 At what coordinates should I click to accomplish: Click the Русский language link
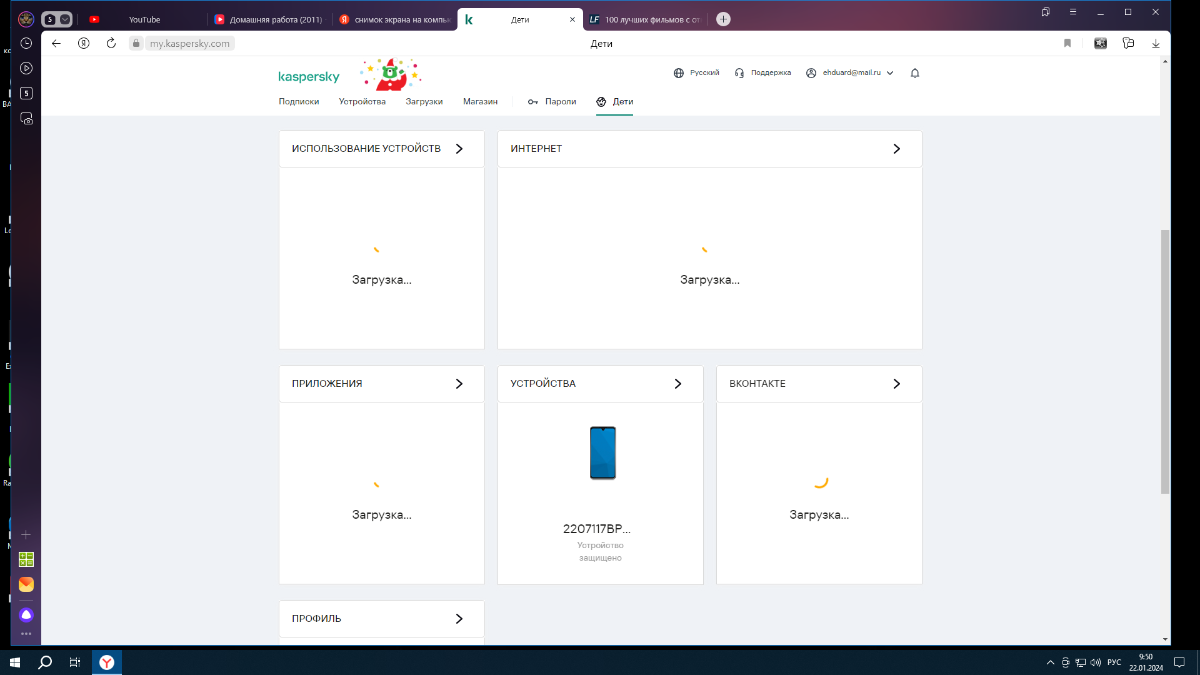pyautogui.click(x=704, y=73)
